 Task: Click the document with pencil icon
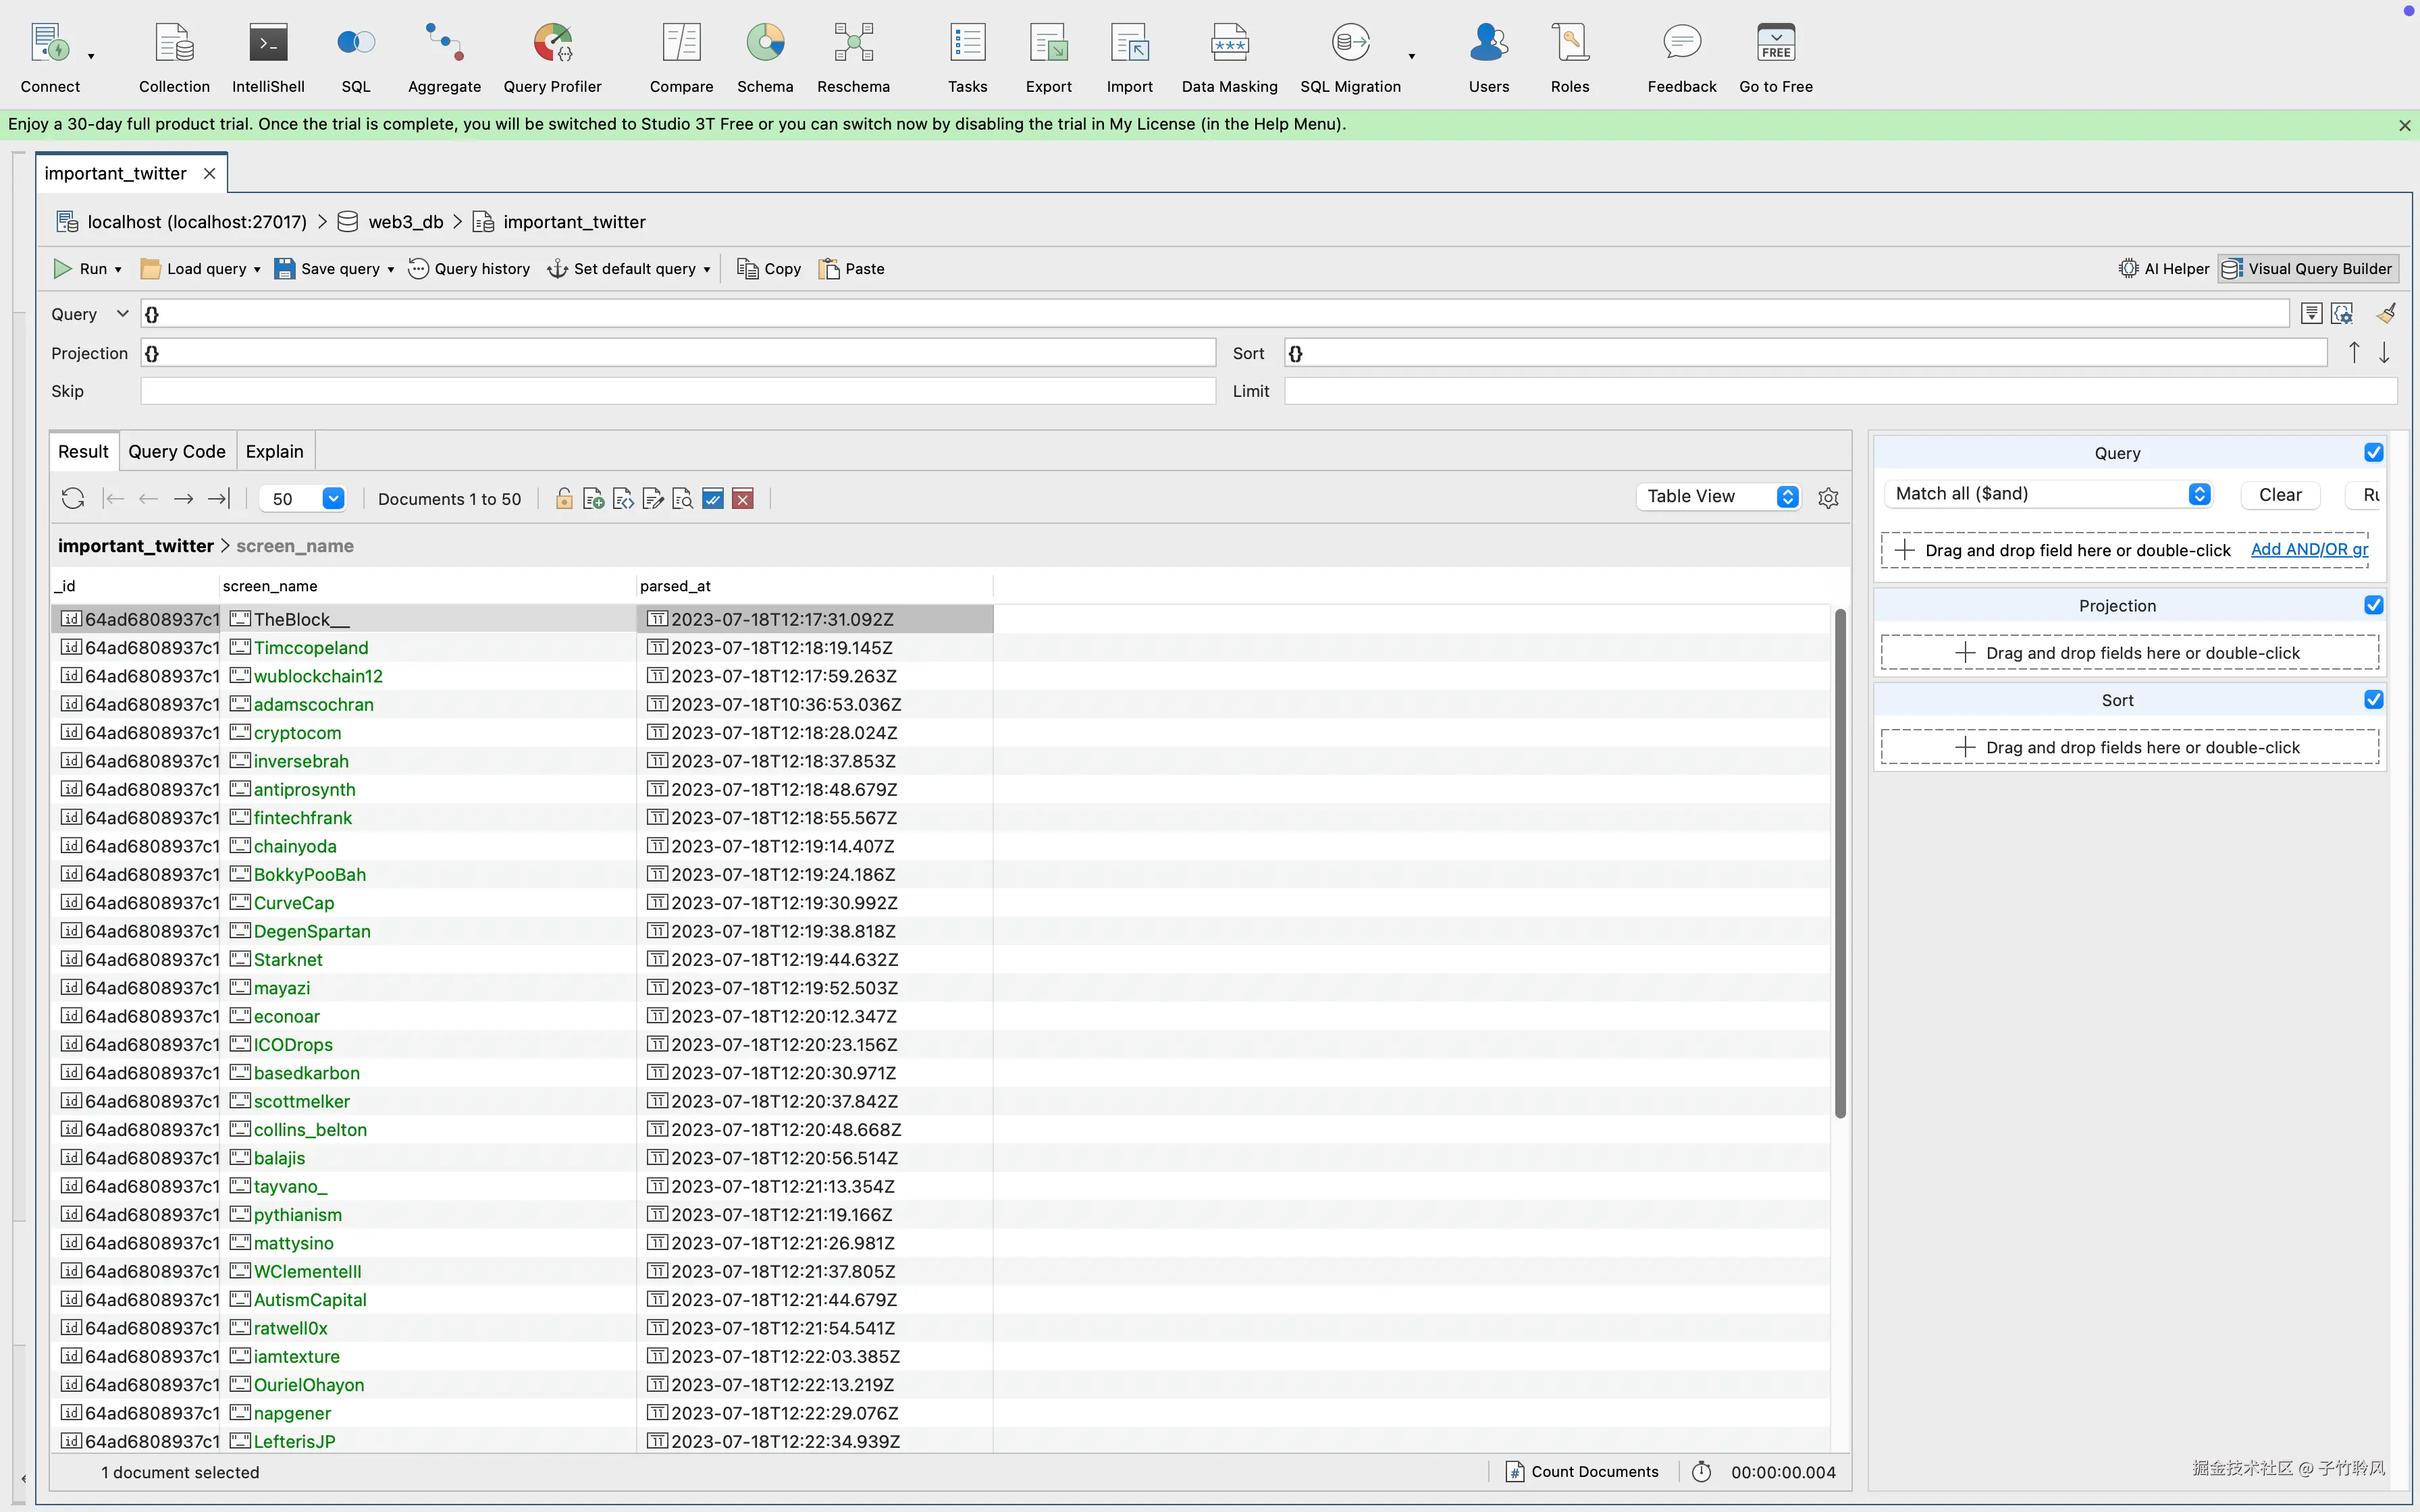click(x=653, y=498)
